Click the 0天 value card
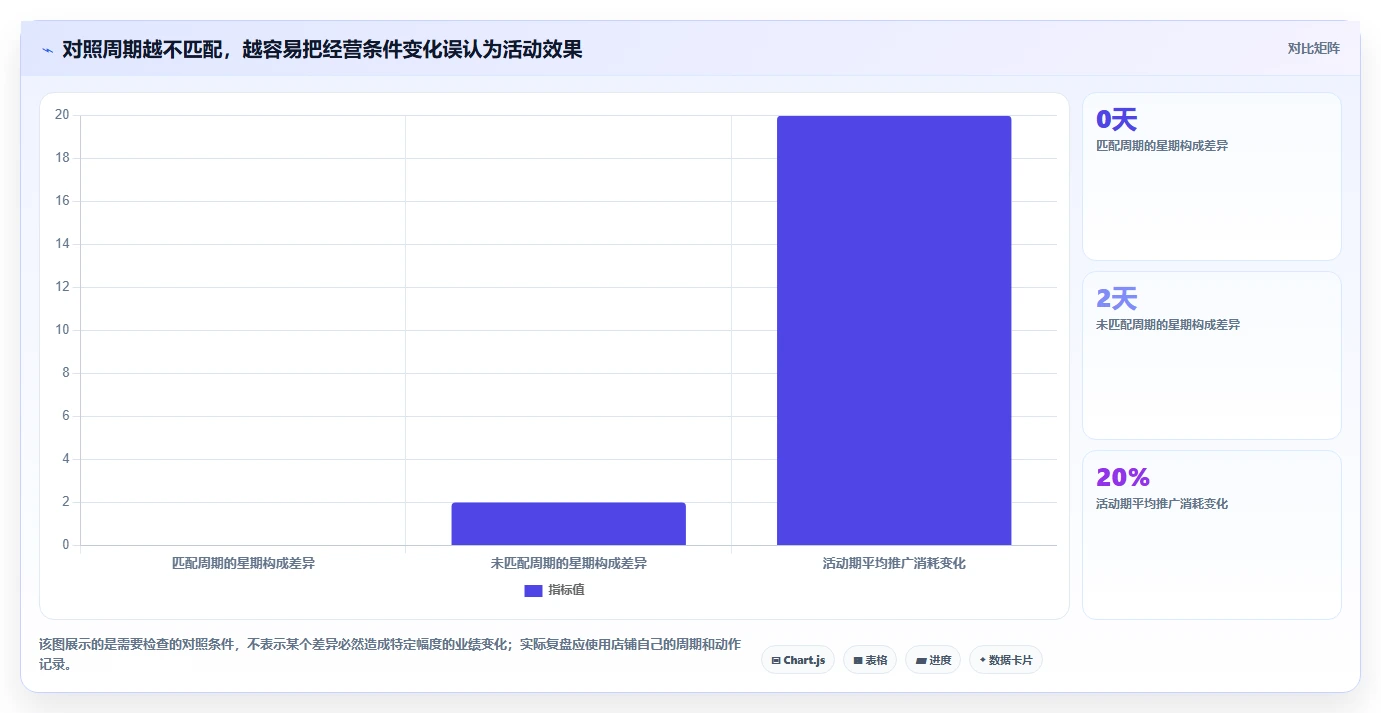The image size is (1381, 713). coord(1211,177)
